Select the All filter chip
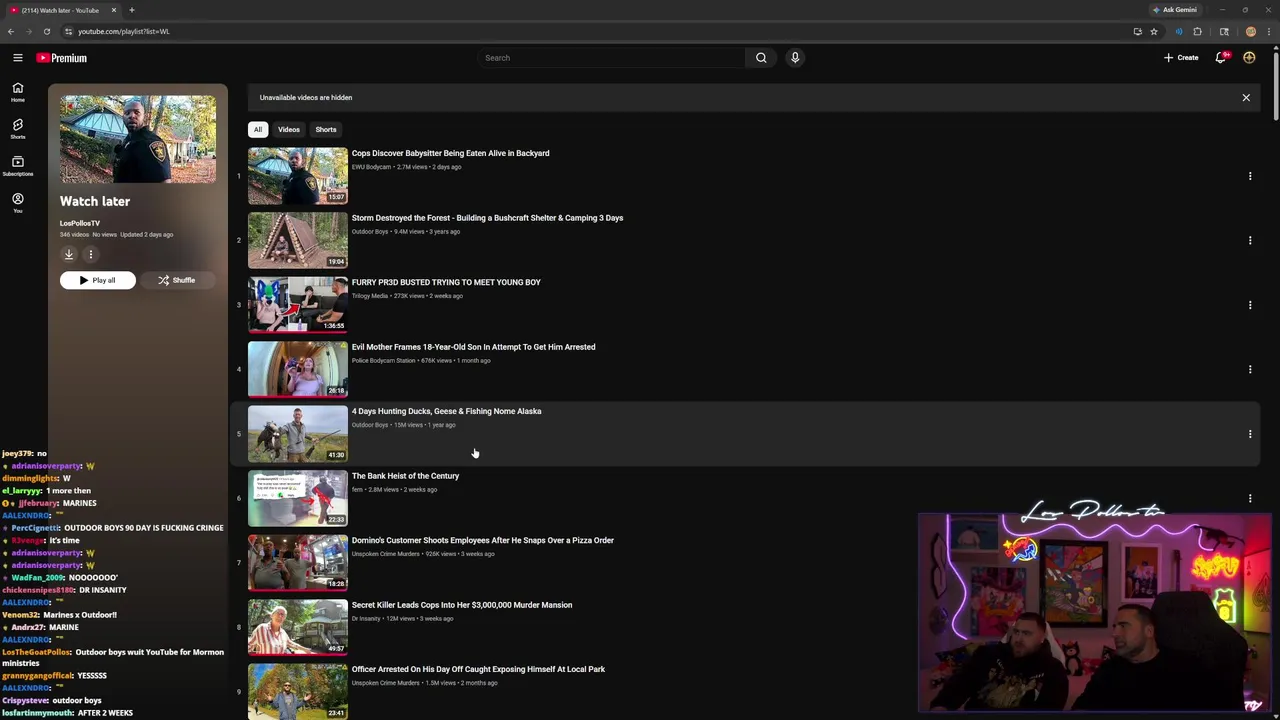The width and height of the screenshot is (1280, 720). pyautogui.click(x=258, y=129)
